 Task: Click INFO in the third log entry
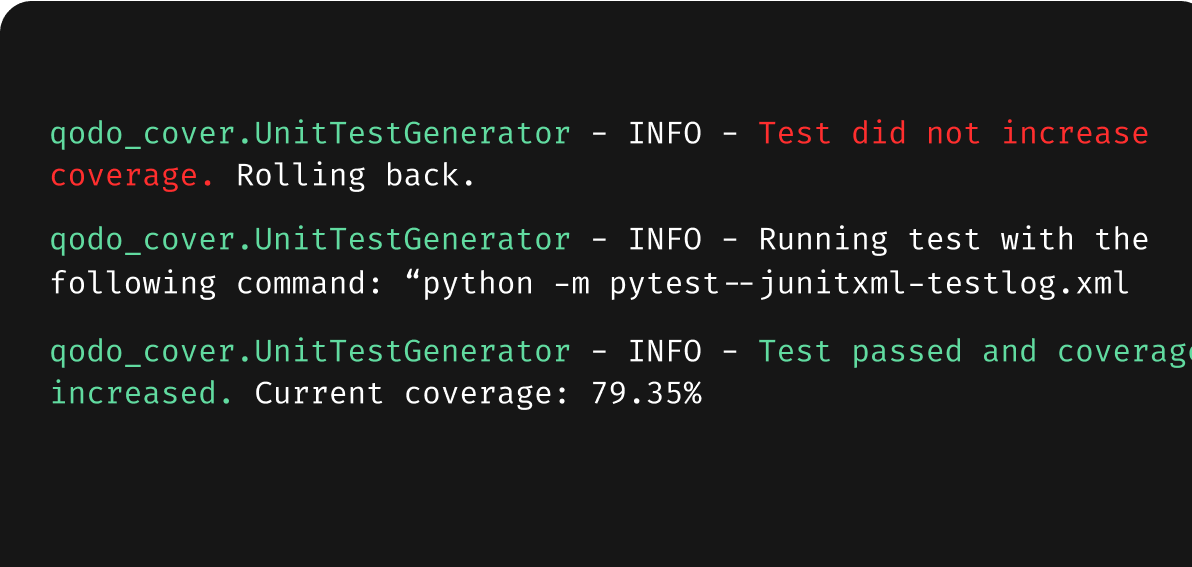(665, 351)
